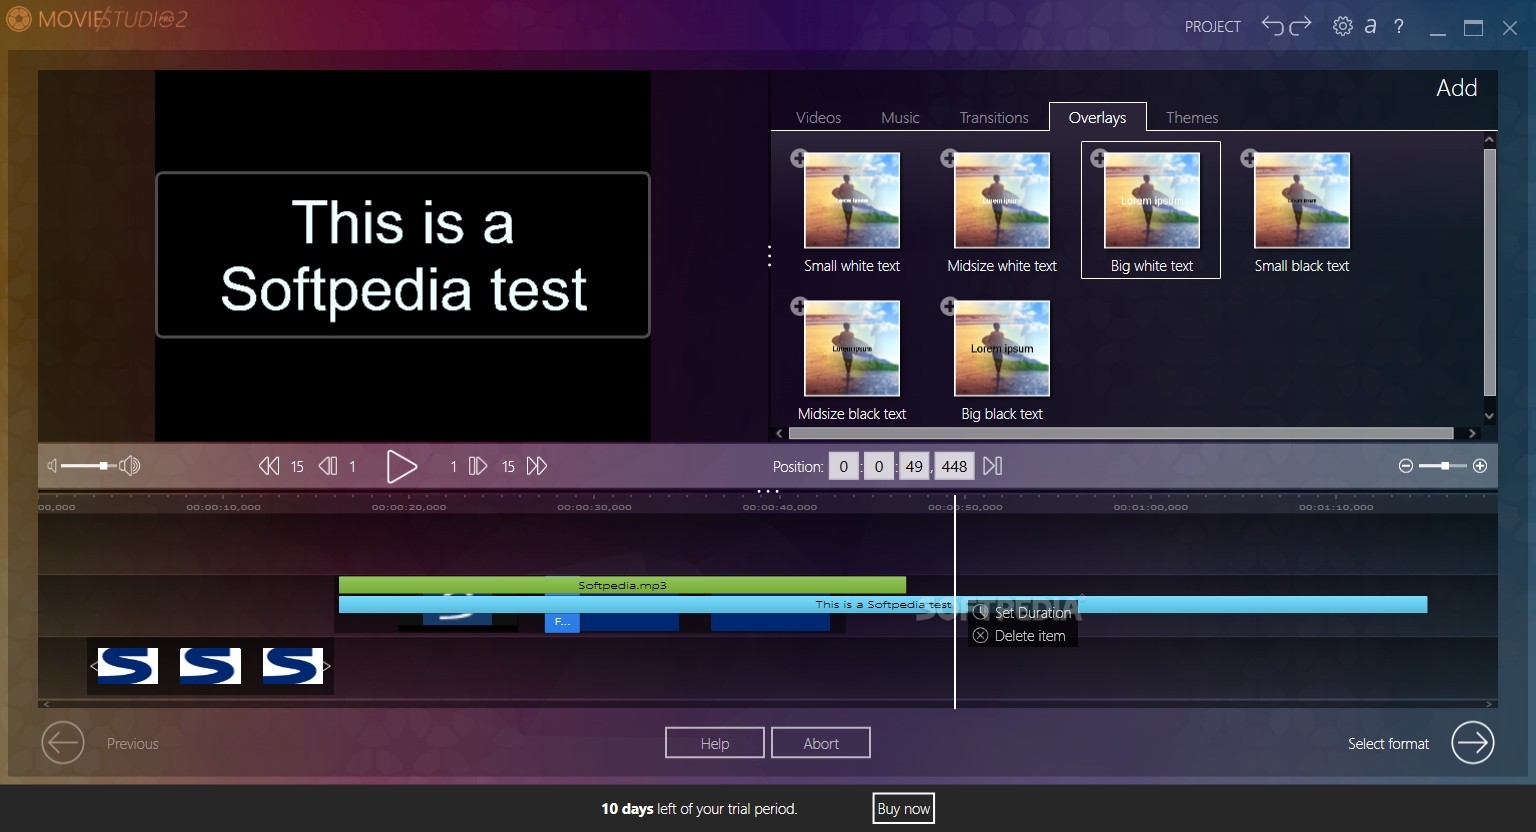Click the Abort button
This screenshot has height=832, width=1536.
click(821, 743)
